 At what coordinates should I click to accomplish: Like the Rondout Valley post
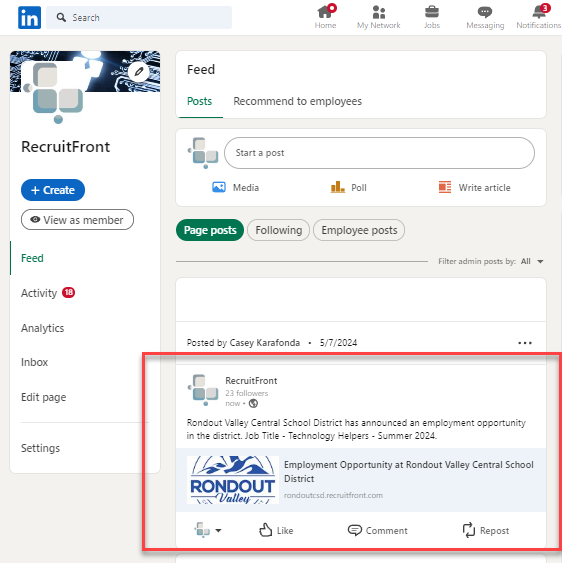[276, 530]
